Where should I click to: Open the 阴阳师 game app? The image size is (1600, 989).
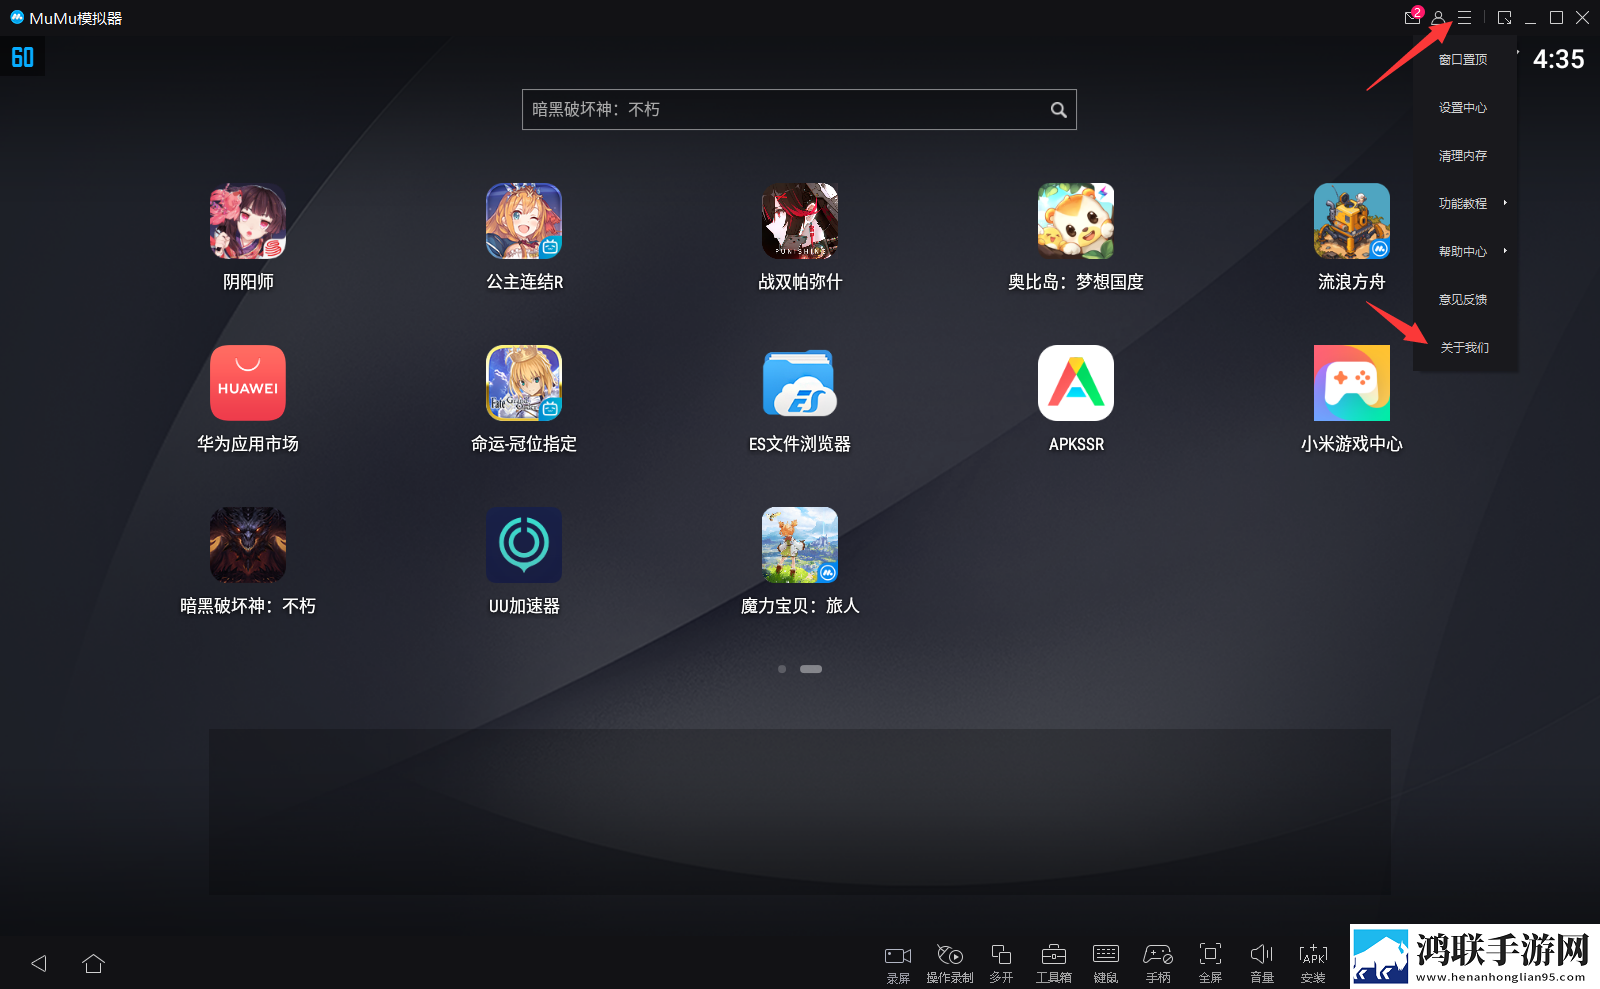pyautogui.click(x=248, y=221)
